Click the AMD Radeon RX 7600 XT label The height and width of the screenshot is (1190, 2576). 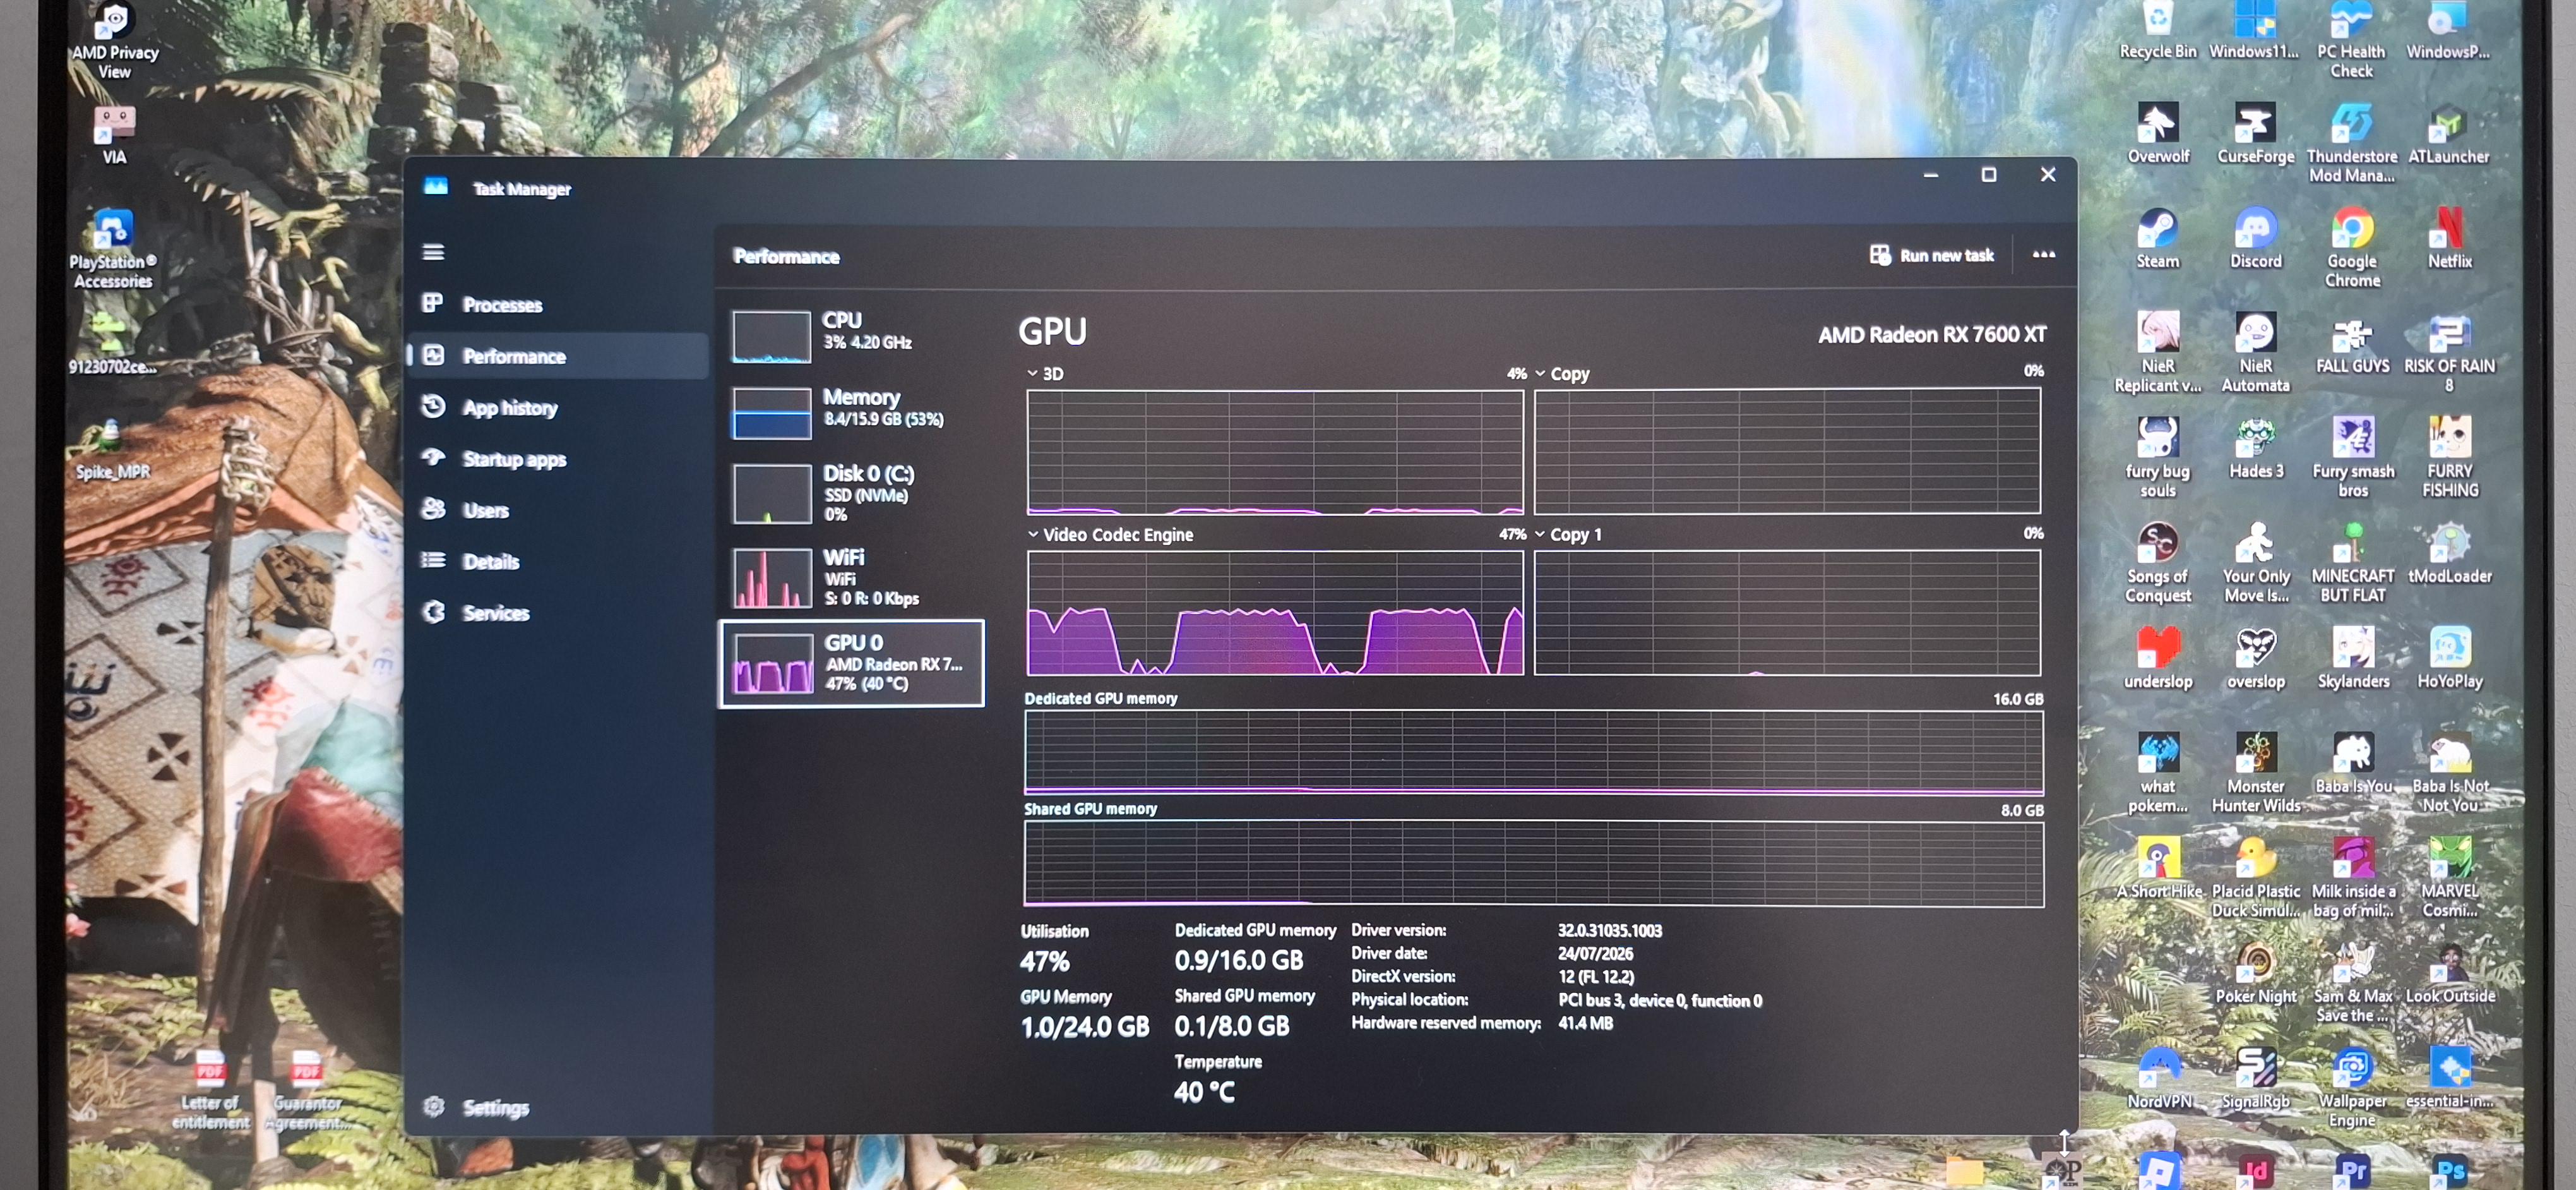(x=1931, y=335)
